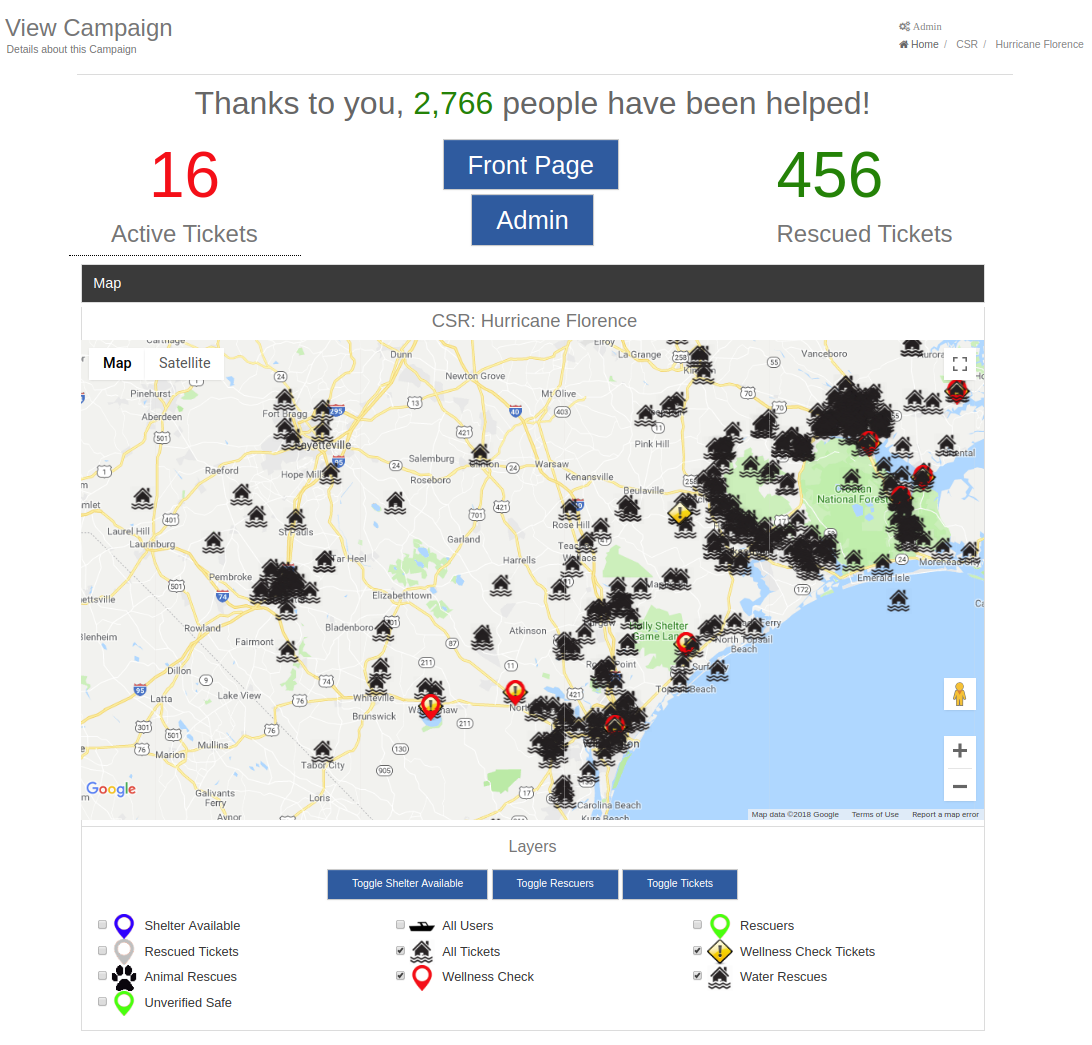Click house marker near Tabor City
This screenshot has width=1092, height=1045.
322,752
